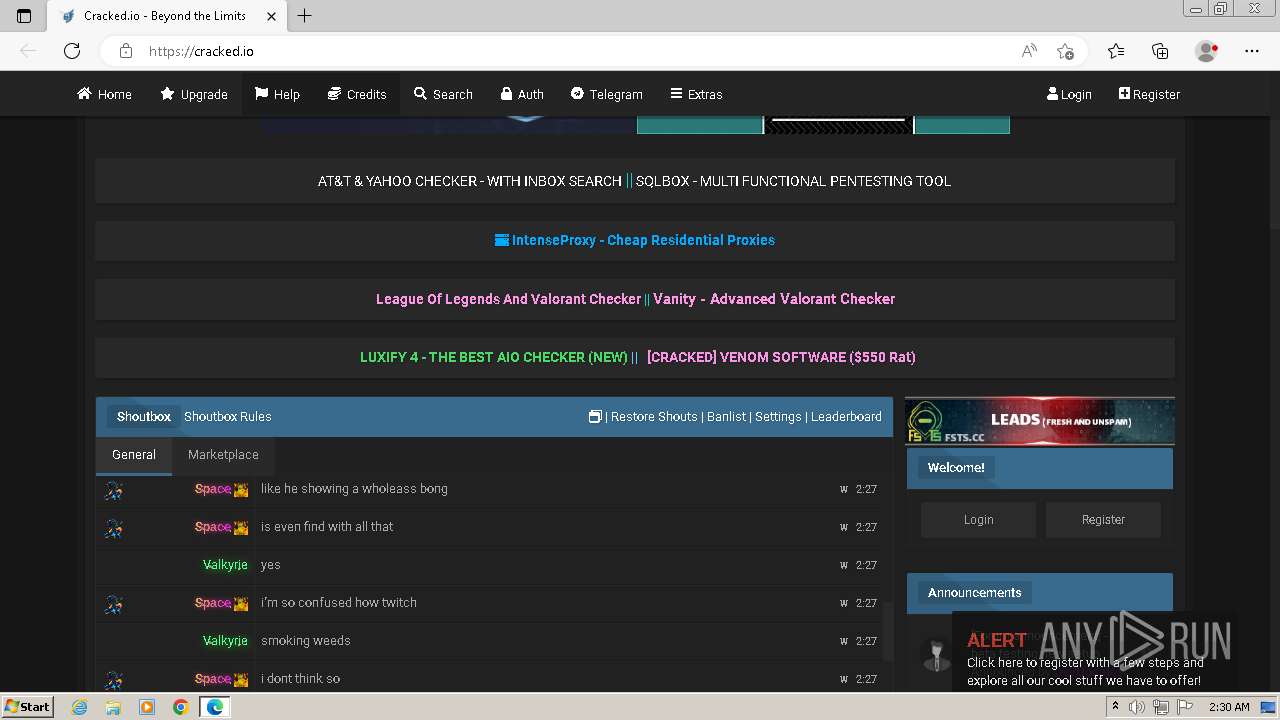1280x720 pixels.
Task: Click the Read aloud icon
Action: (x=1029, y=51)
